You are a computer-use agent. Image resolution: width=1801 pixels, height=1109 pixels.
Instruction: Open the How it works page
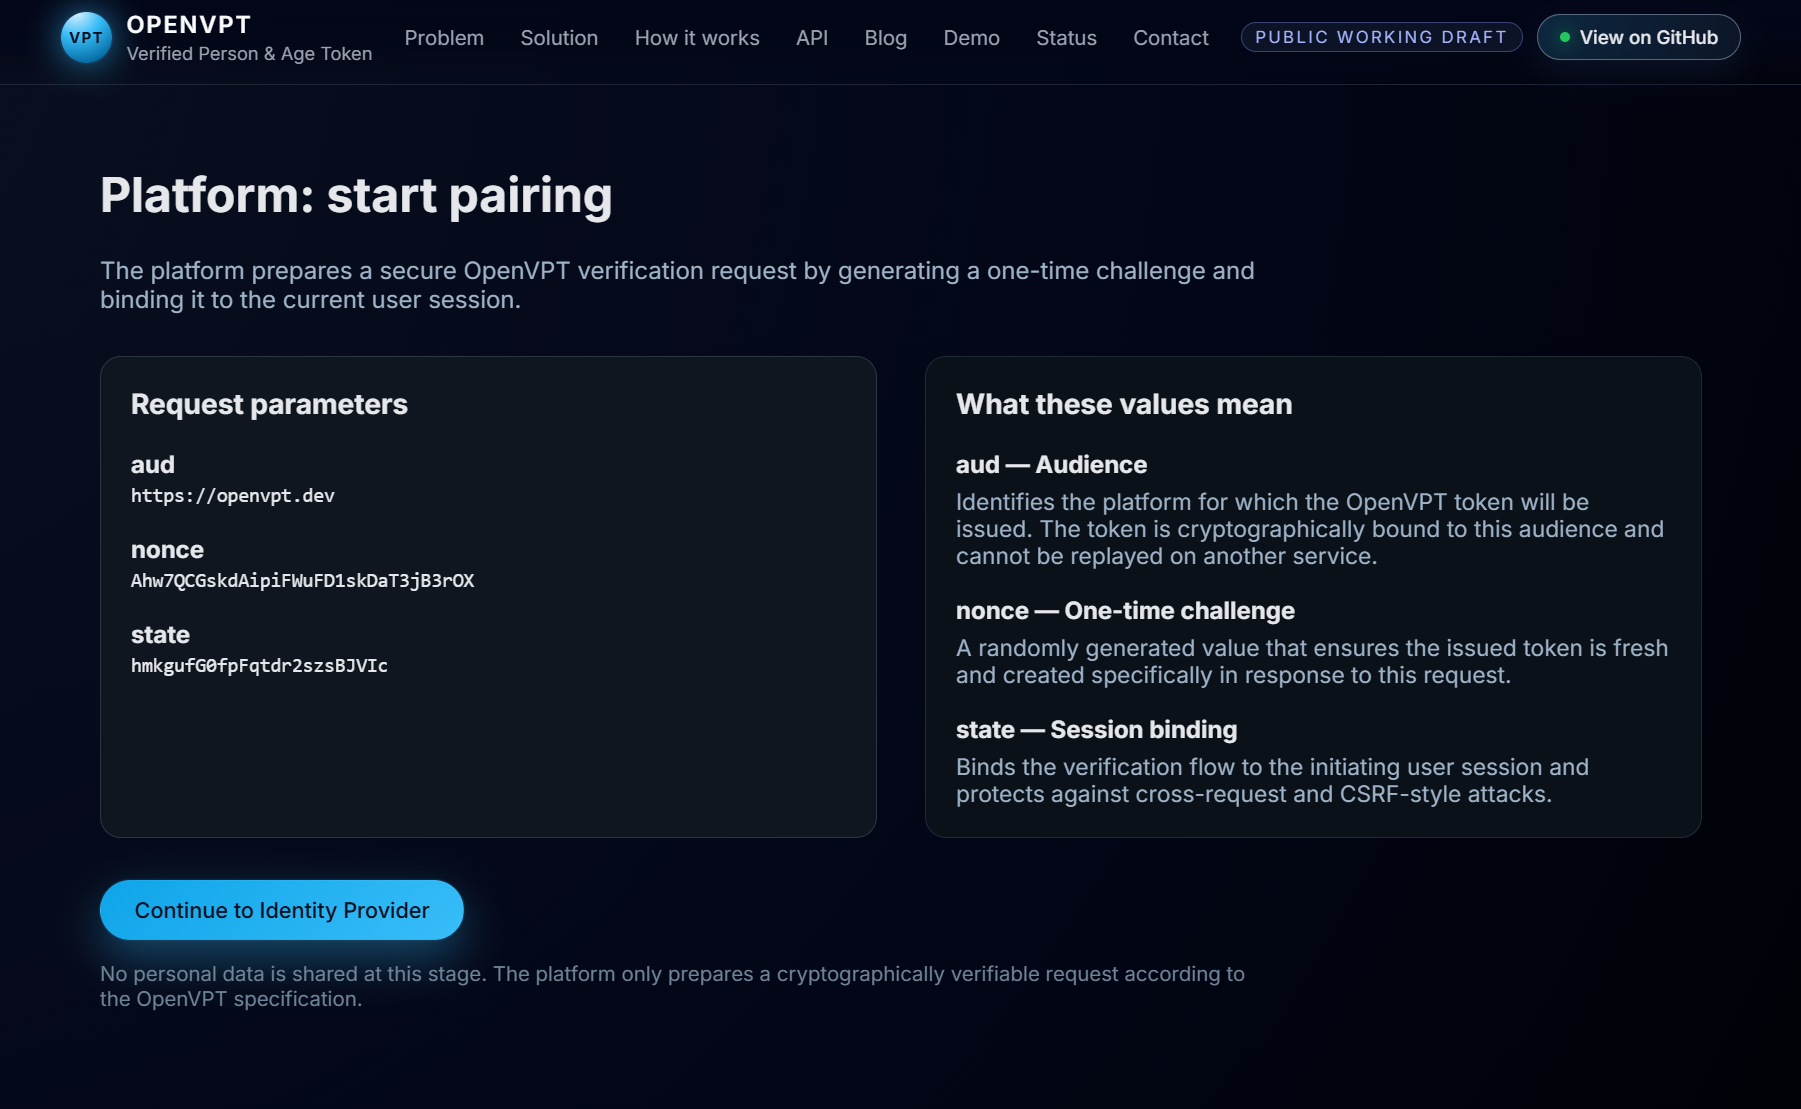click(697, 38)
